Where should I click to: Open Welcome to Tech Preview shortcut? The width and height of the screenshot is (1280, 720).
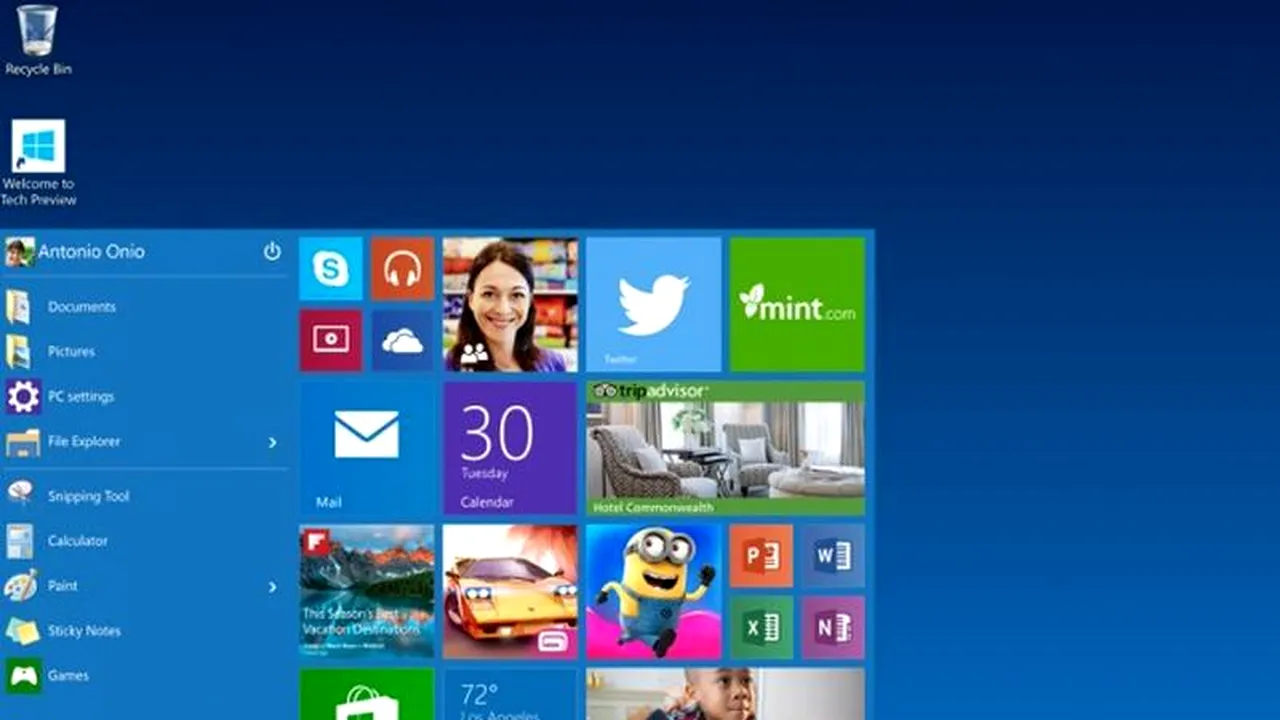(x=38, y=163)
